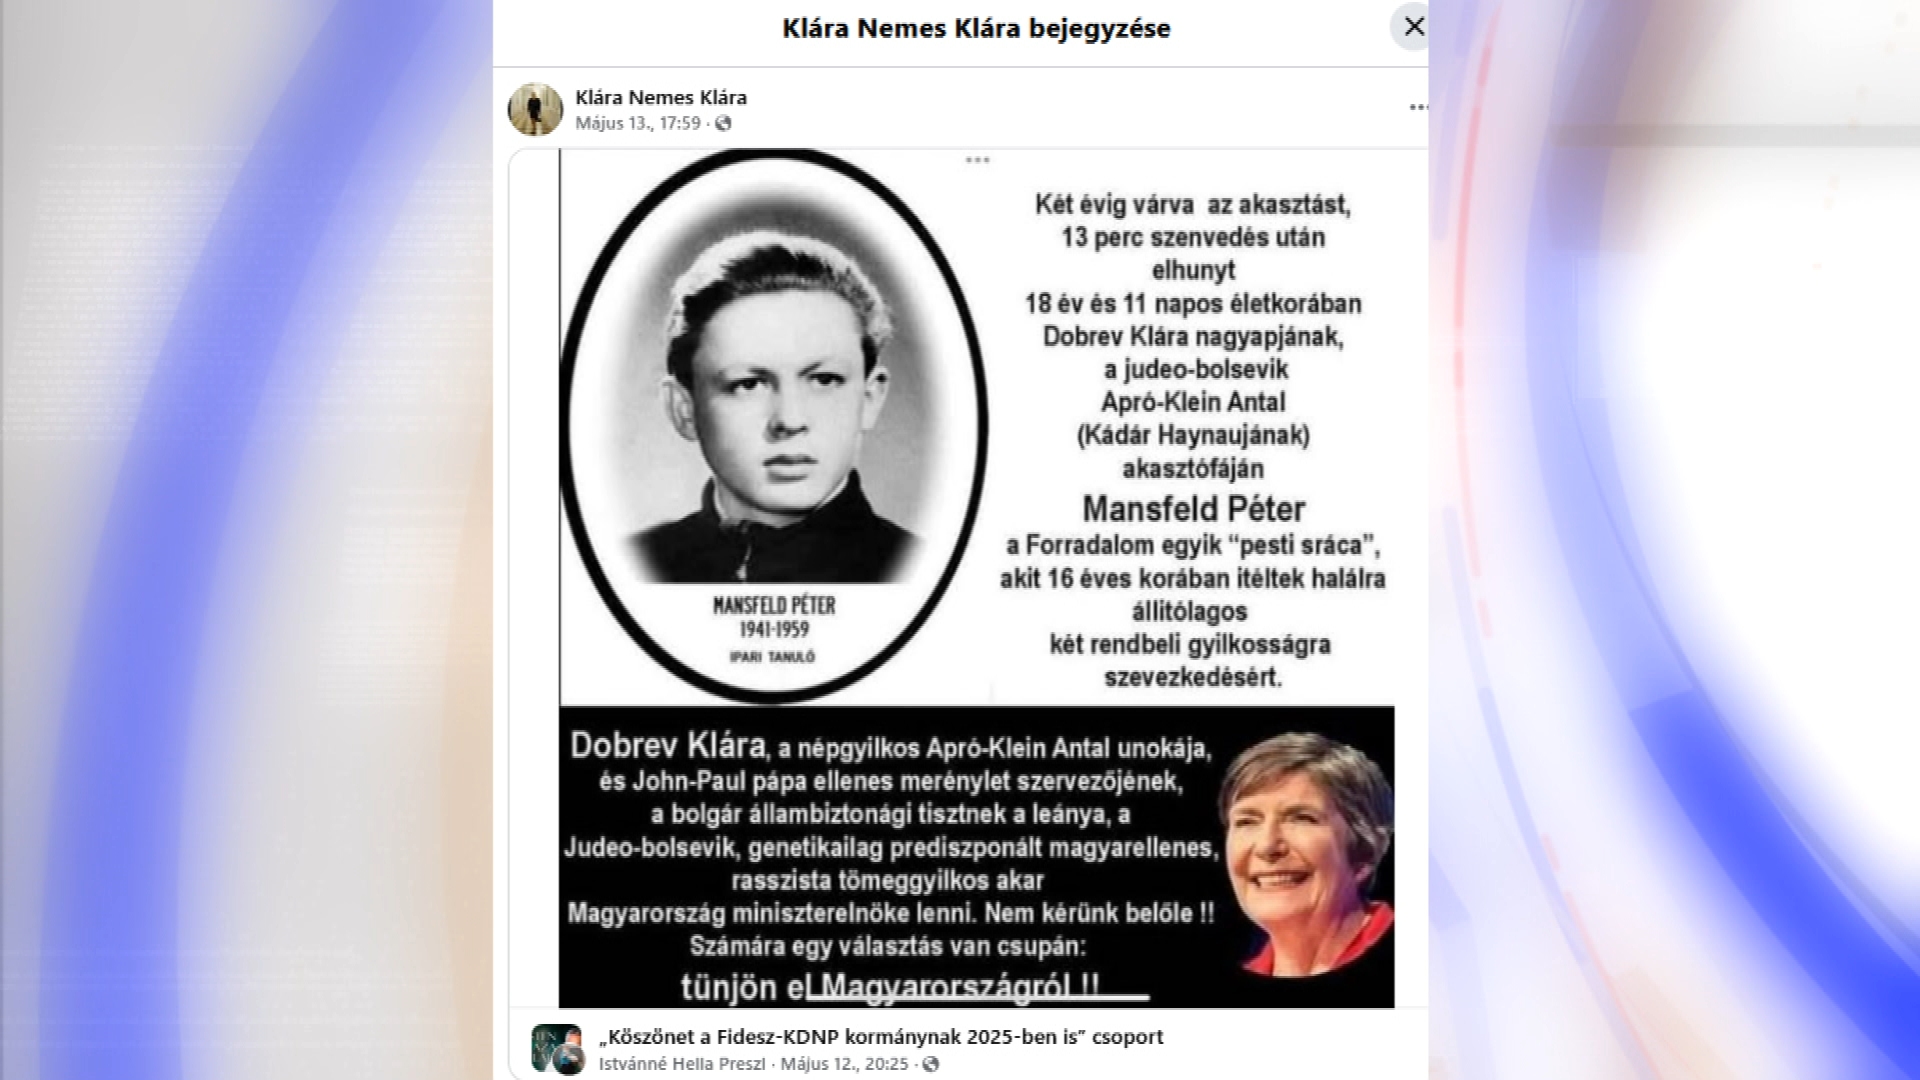This screenshot has height=1080, width=1920.
Task: Open the Május 13., 17:59 timestamp link
Action: pos(638,123)
